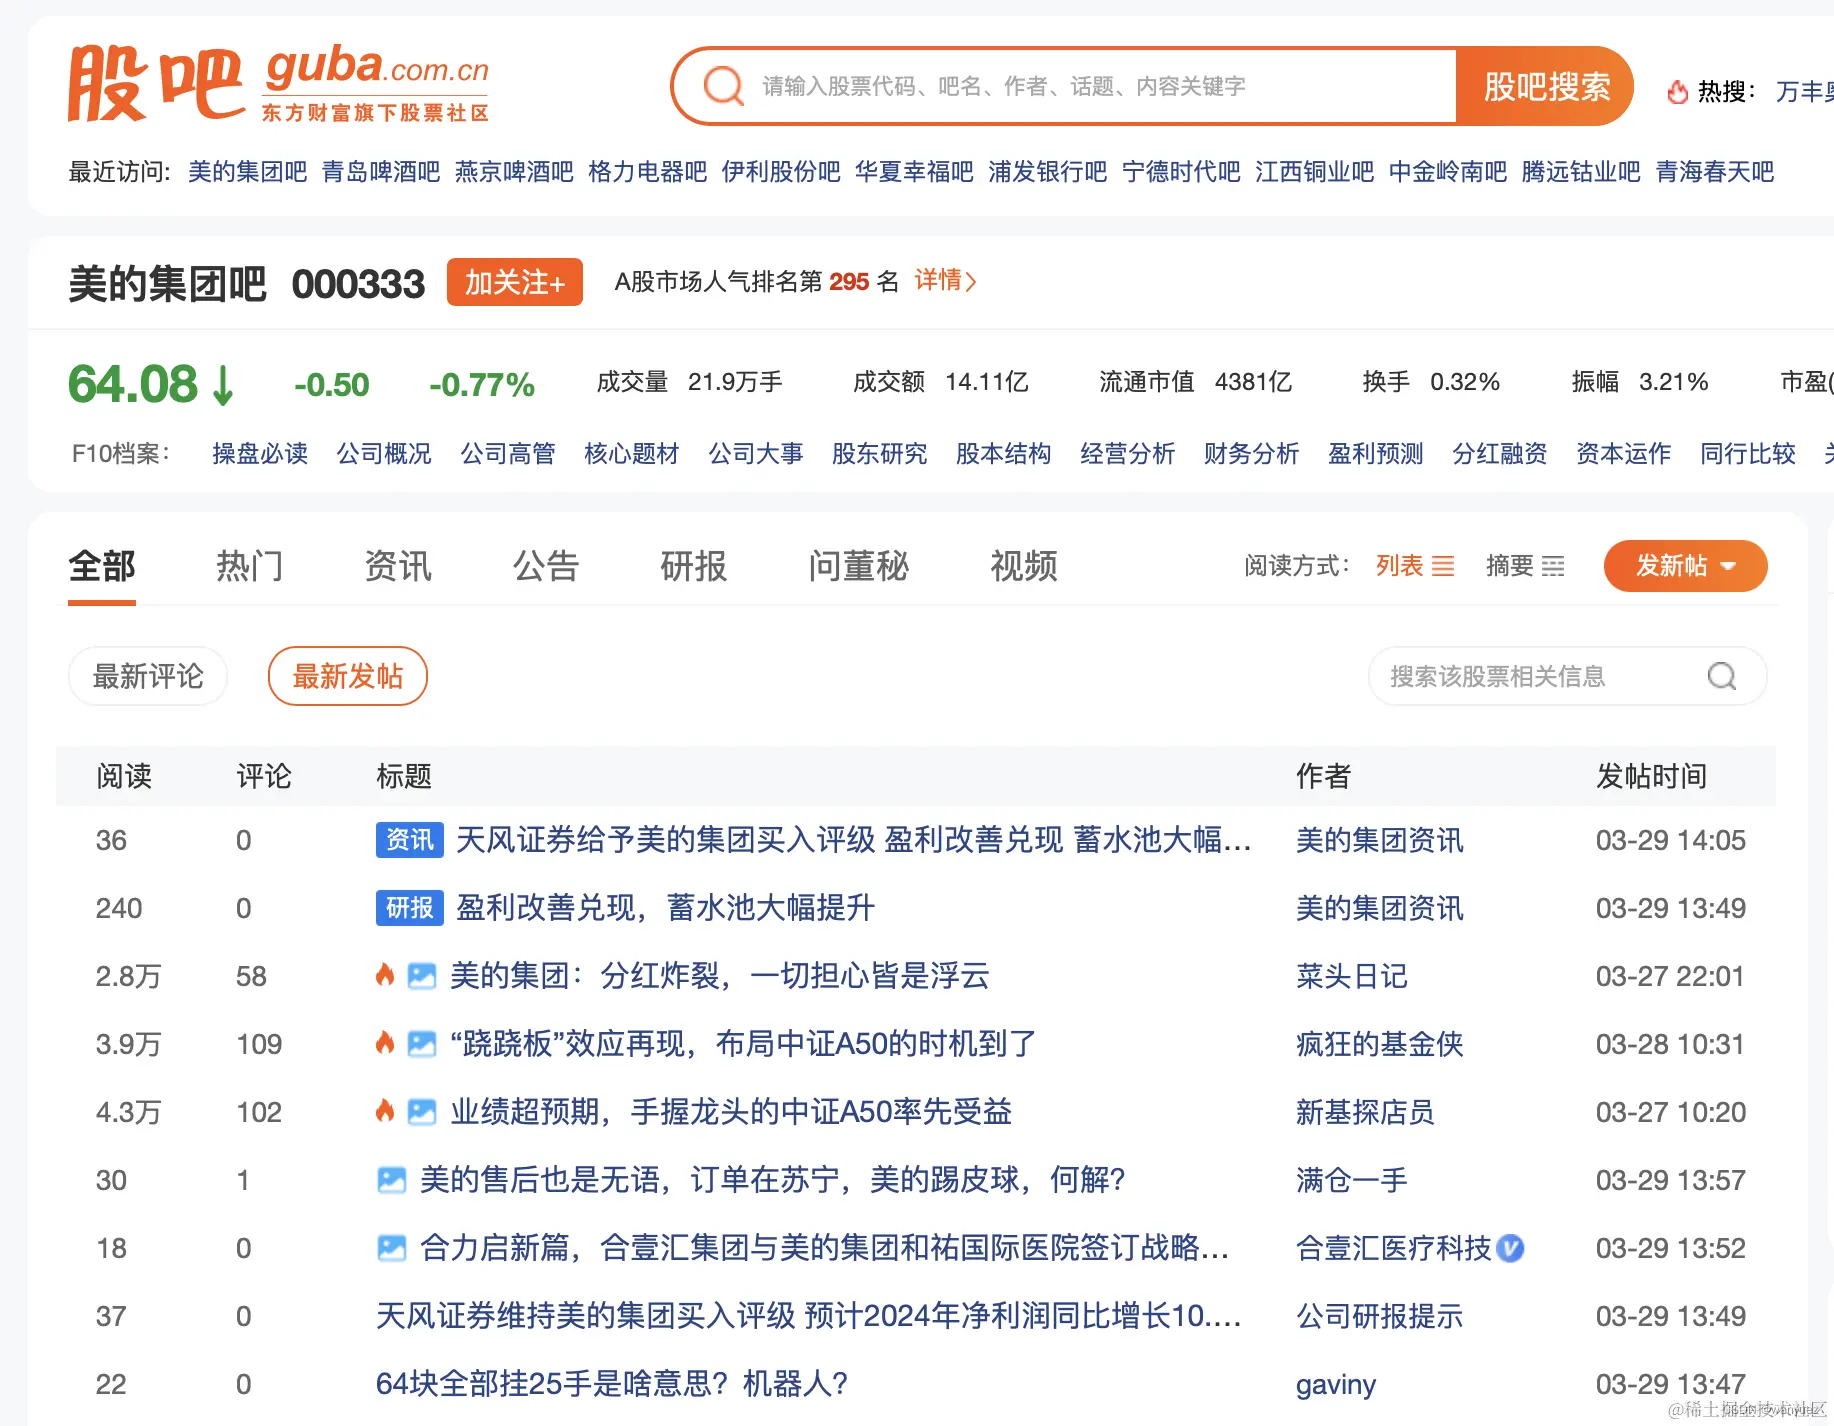Click the 资讯 tag on 天风证券 post
The image size is (1834, 1426).
tap(410, 840)
